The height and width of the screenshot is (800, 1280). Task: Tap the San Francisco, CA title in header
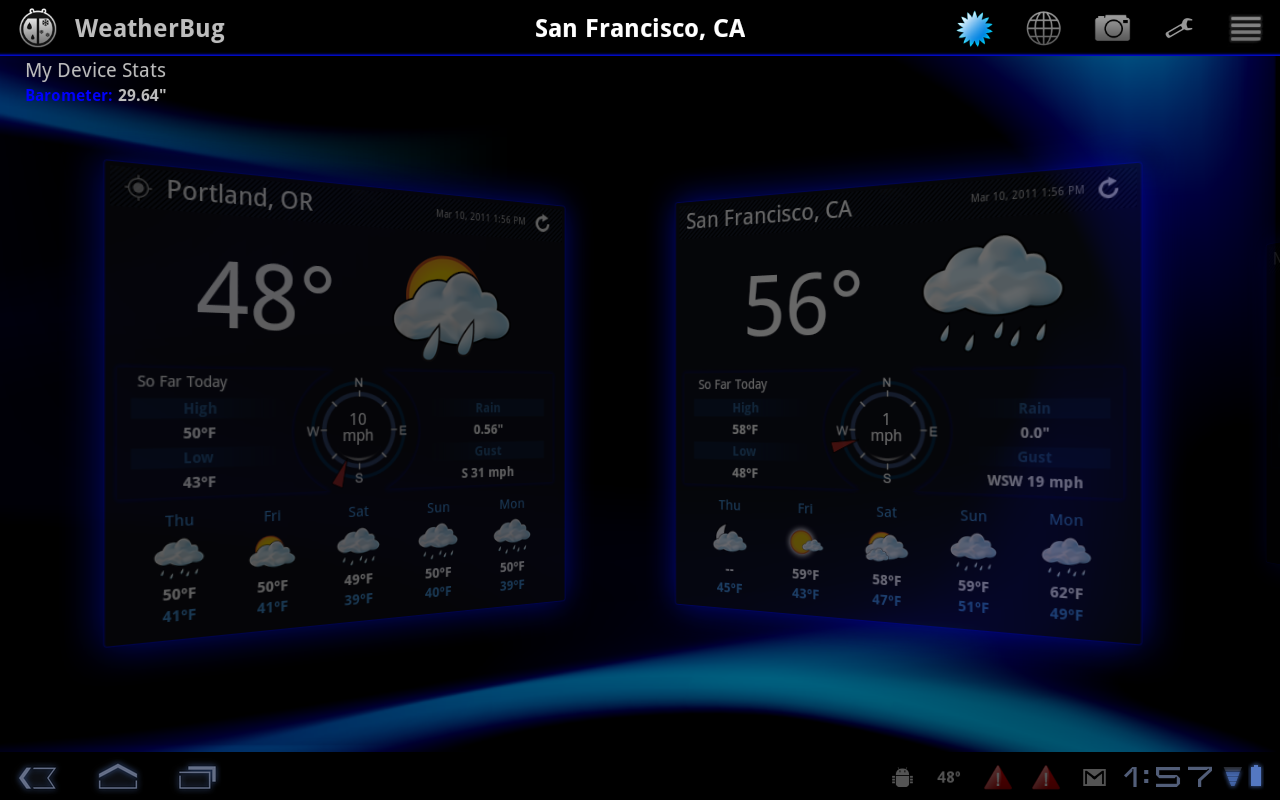click(640, 28)
